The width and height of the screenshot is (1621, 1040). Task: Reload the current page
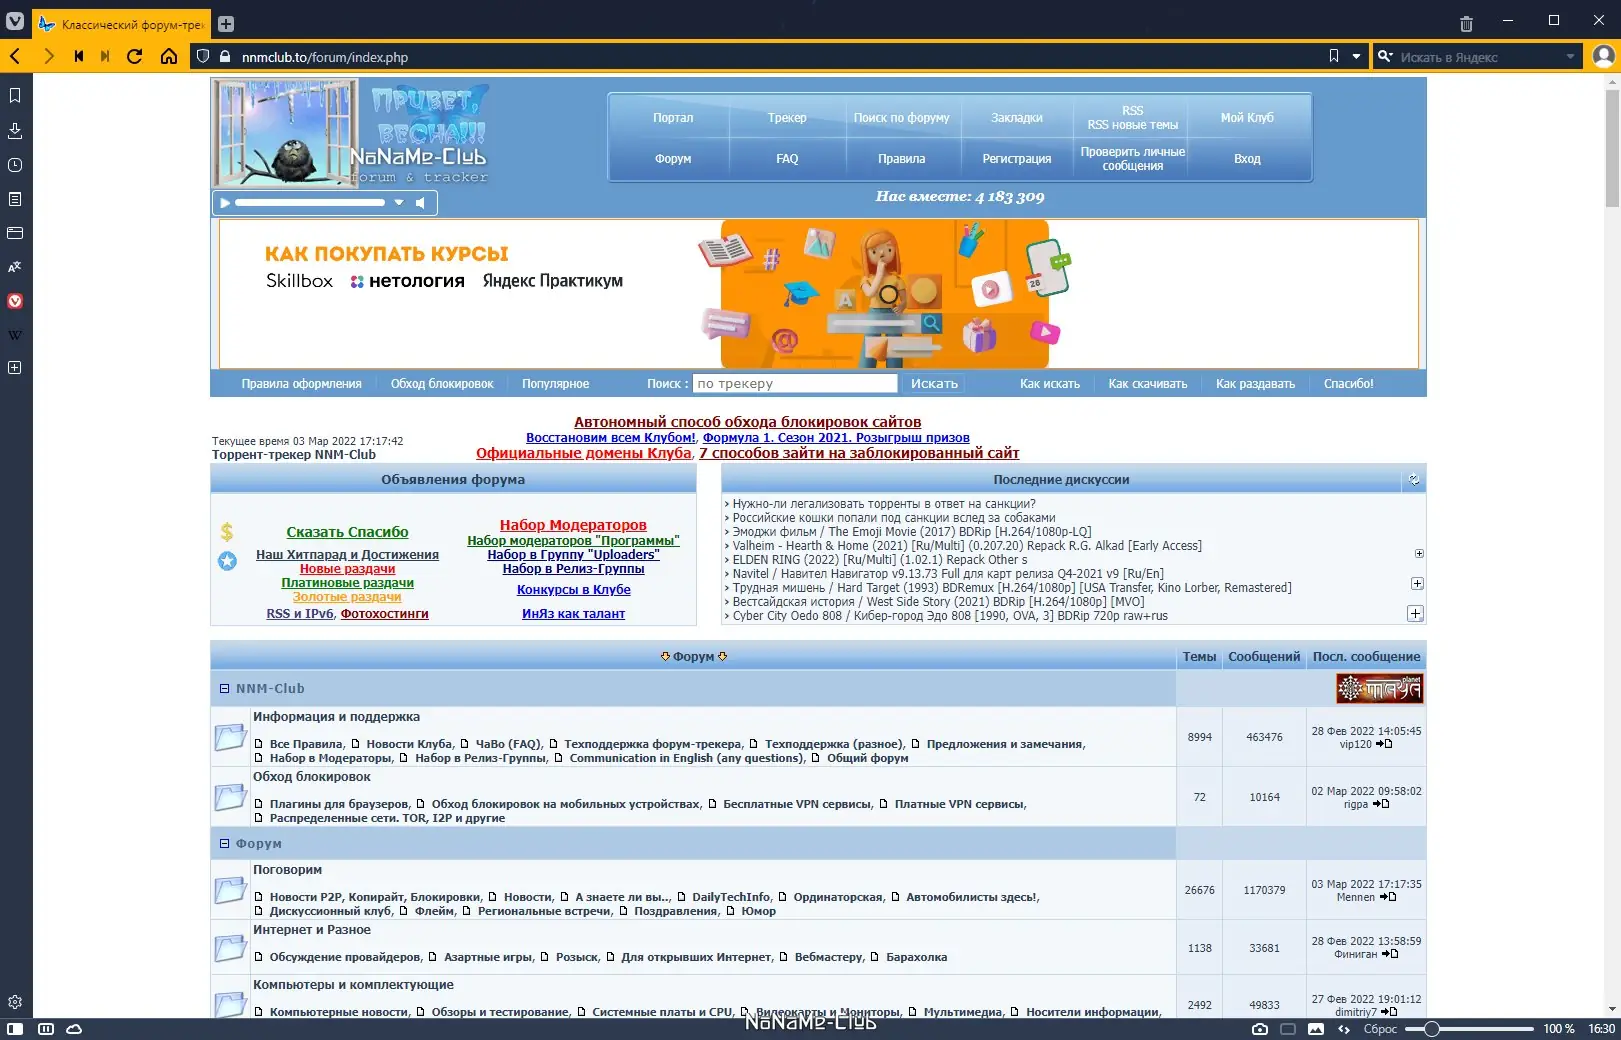coord(134,57)
